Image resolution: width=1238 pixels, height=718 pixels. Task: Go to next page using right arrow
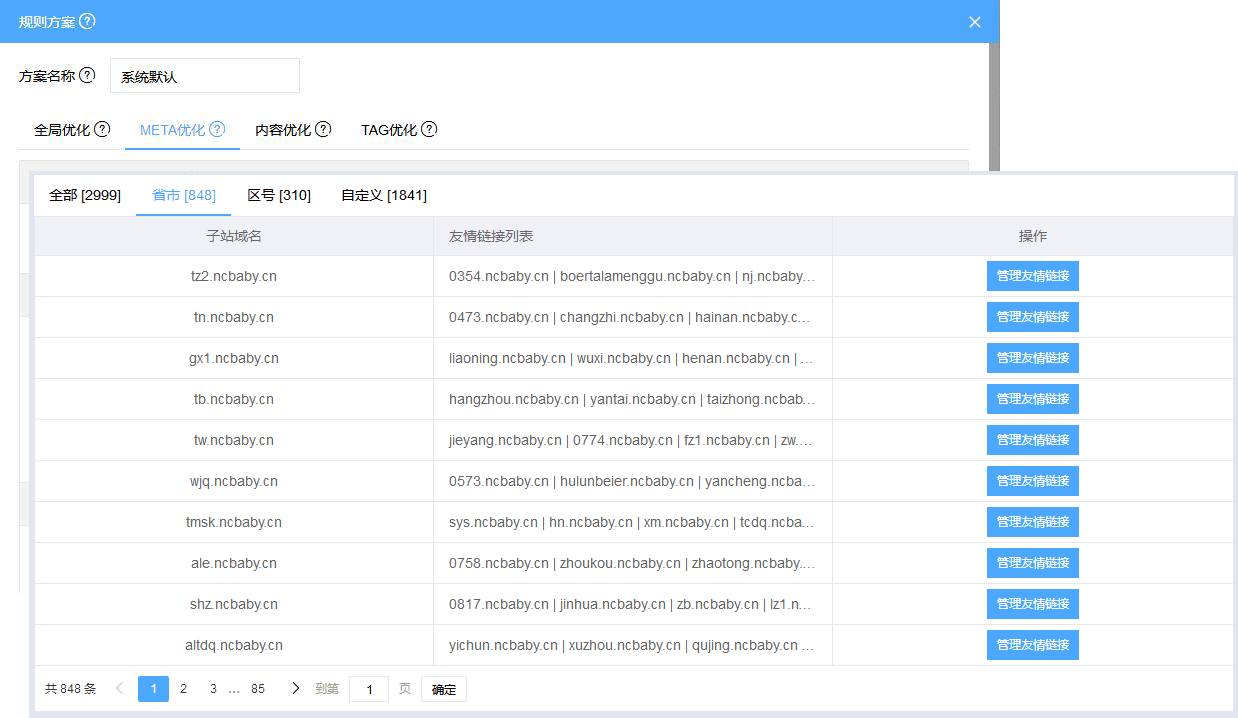[295, 688]
